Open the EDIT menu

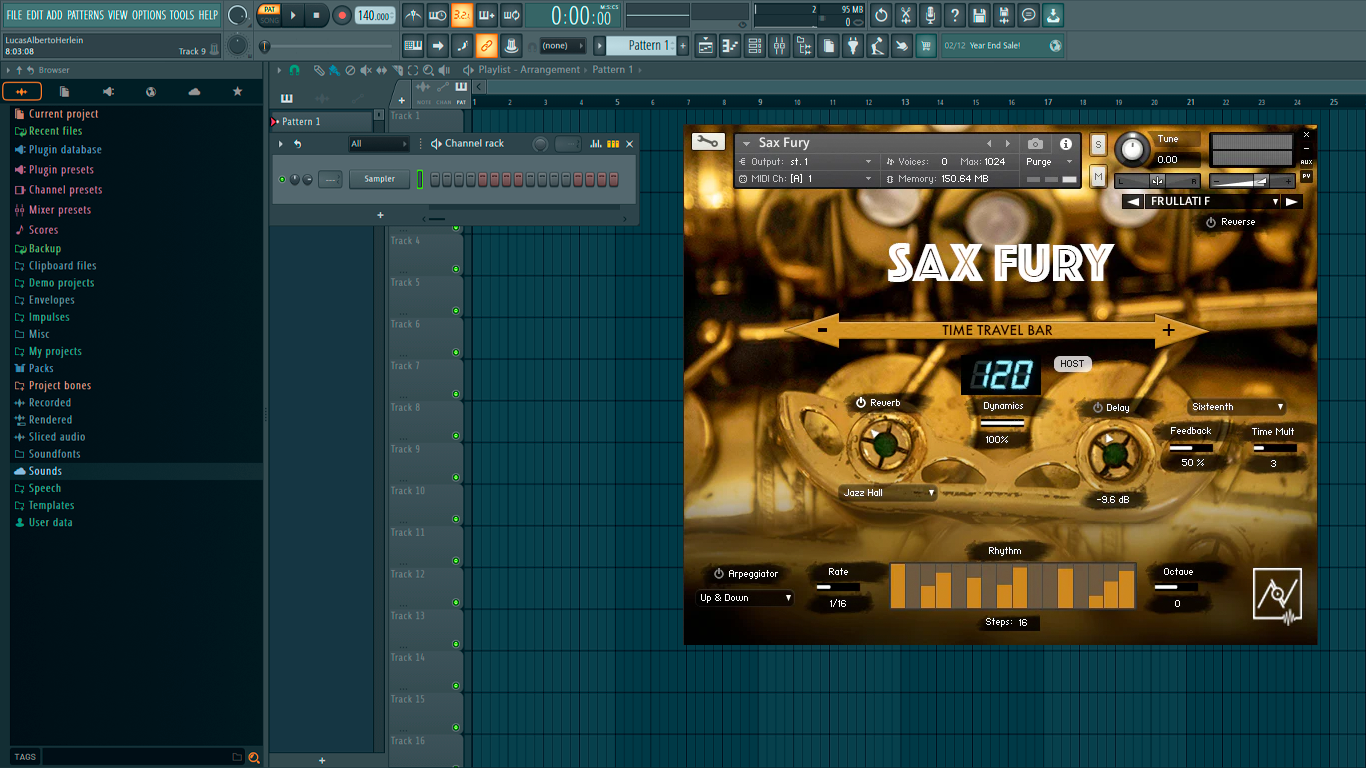click(x=35, y=15)
